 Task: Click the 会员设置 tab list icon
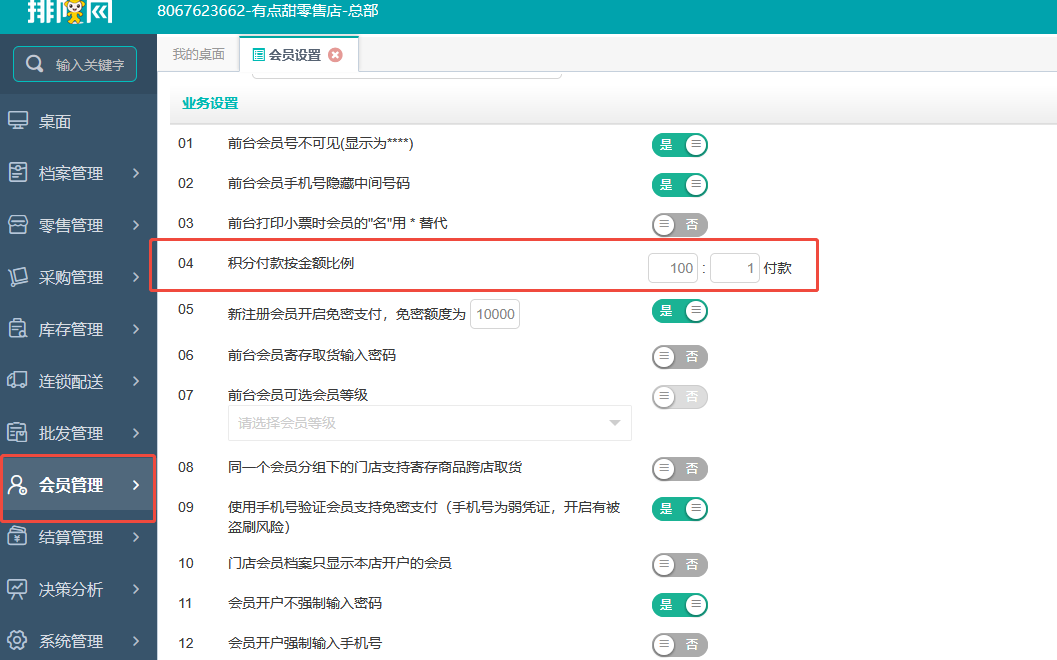[x=258, y=55]
